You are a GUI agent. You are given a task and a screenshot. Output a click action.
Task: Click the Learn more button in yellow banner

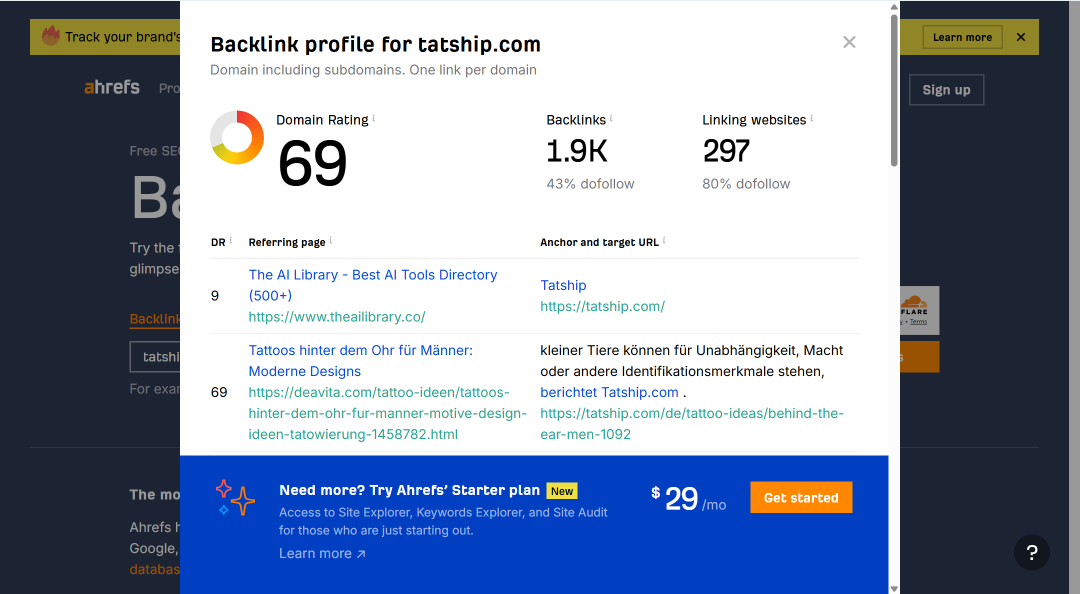click(962, 37)
